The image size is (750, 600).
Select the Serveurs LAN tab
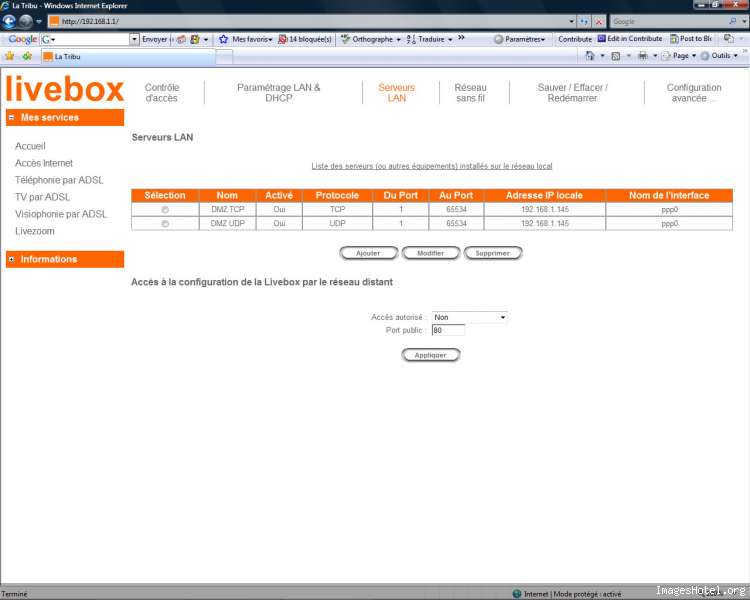(x=397, y=93)
